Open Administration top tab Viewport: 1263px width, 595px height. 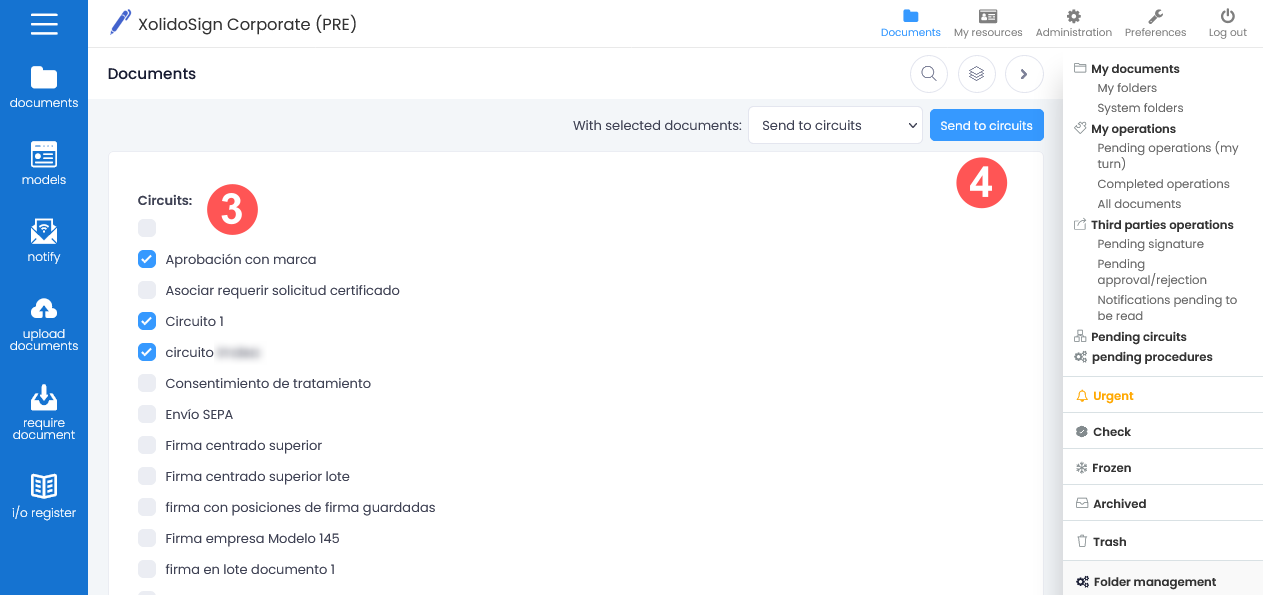tap(1074, 23)
